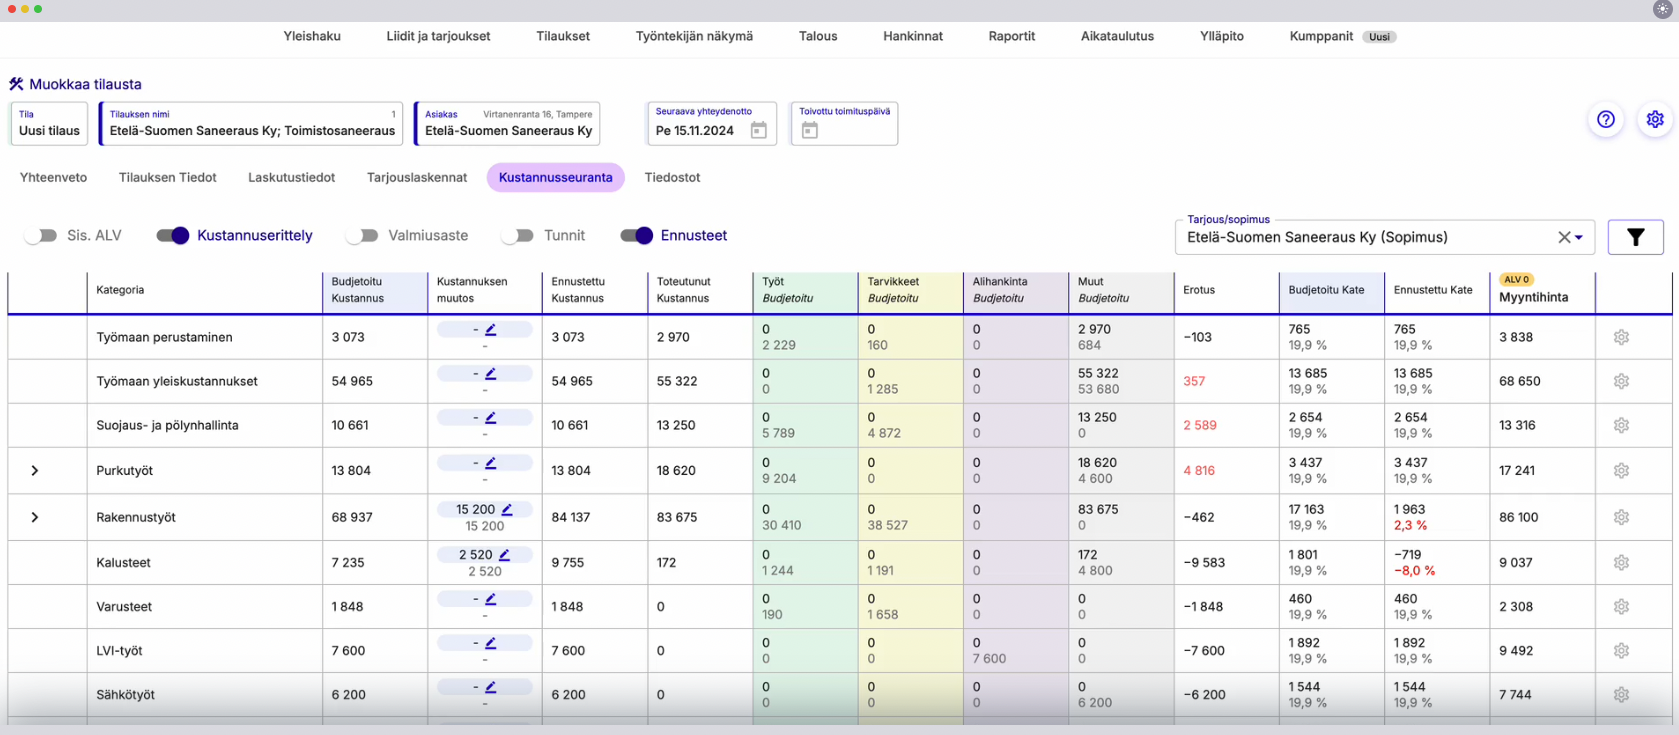Open calendar for Seuraava yhteydenotto date
Image resolution: width=1679 pixels, height=735 pixels.
[x=759, y=131]
